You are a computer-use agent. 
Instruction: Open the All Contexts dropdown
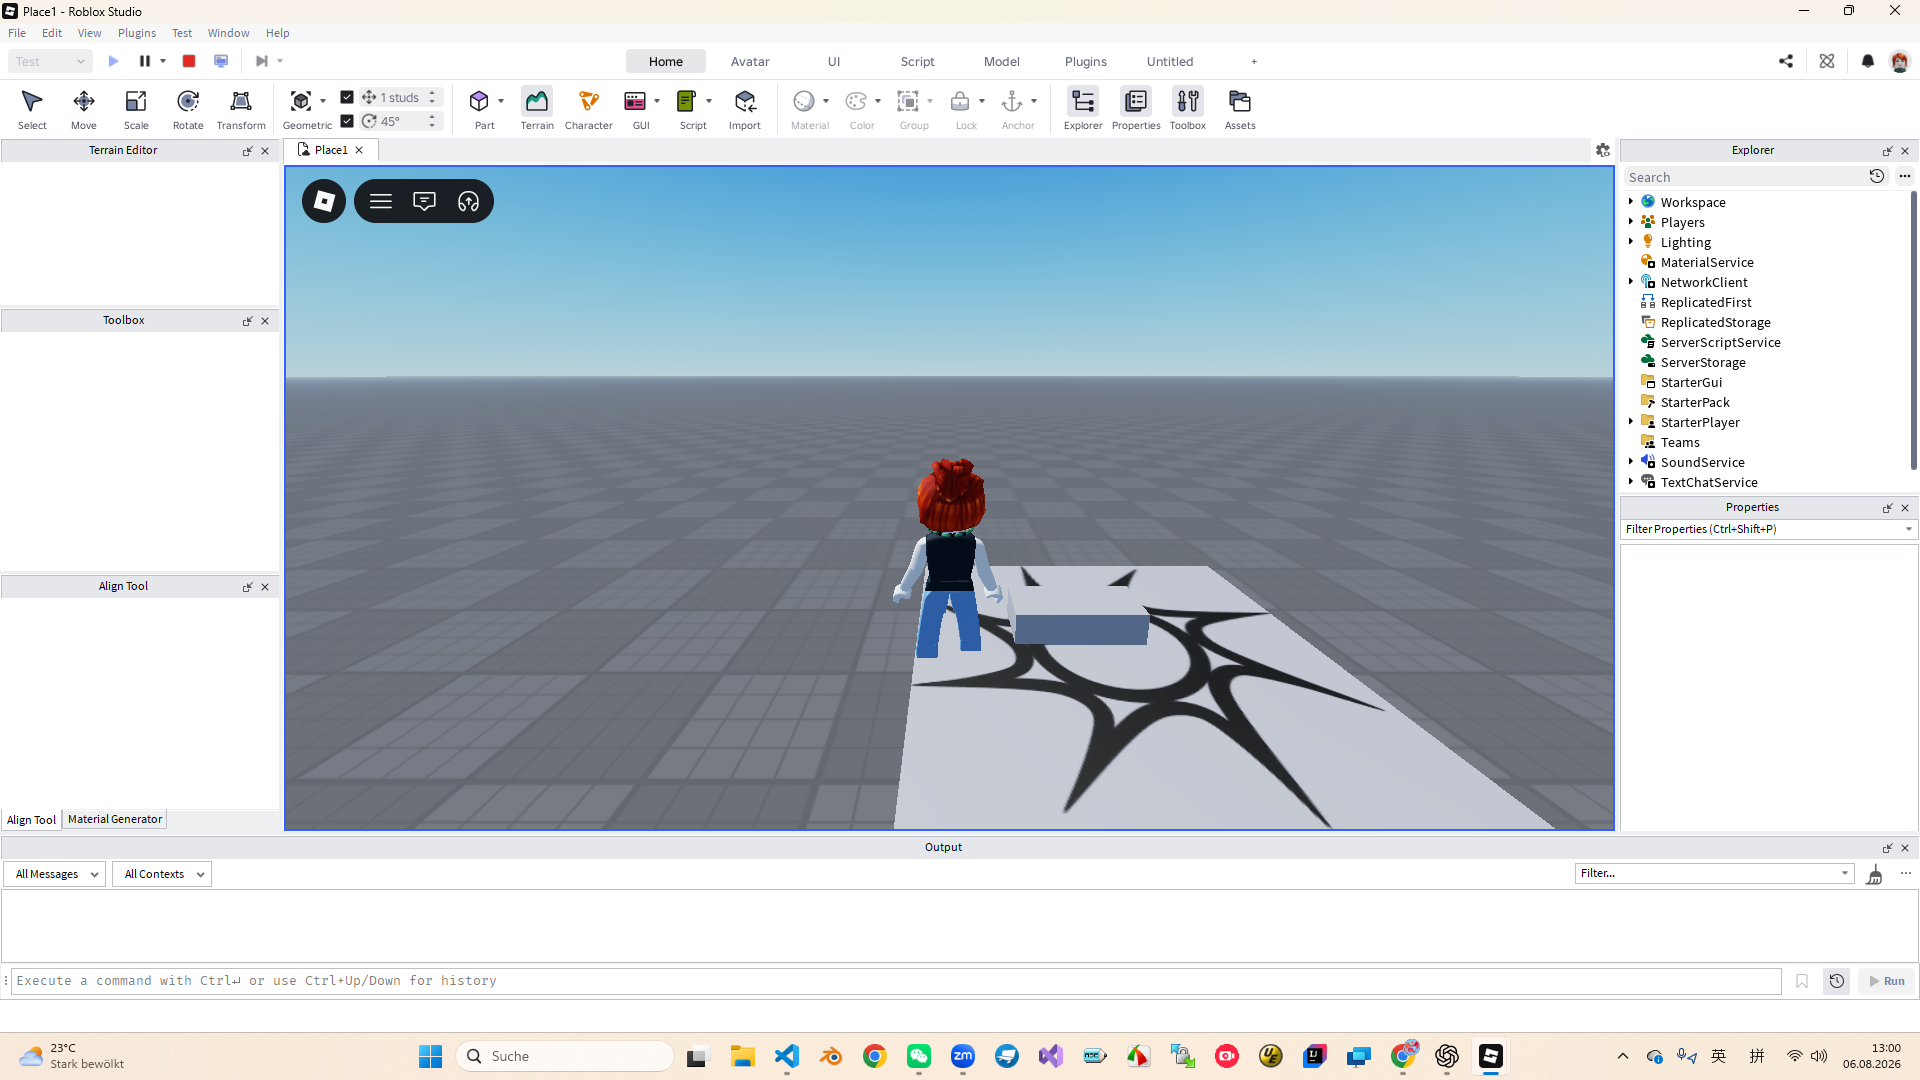162,874
